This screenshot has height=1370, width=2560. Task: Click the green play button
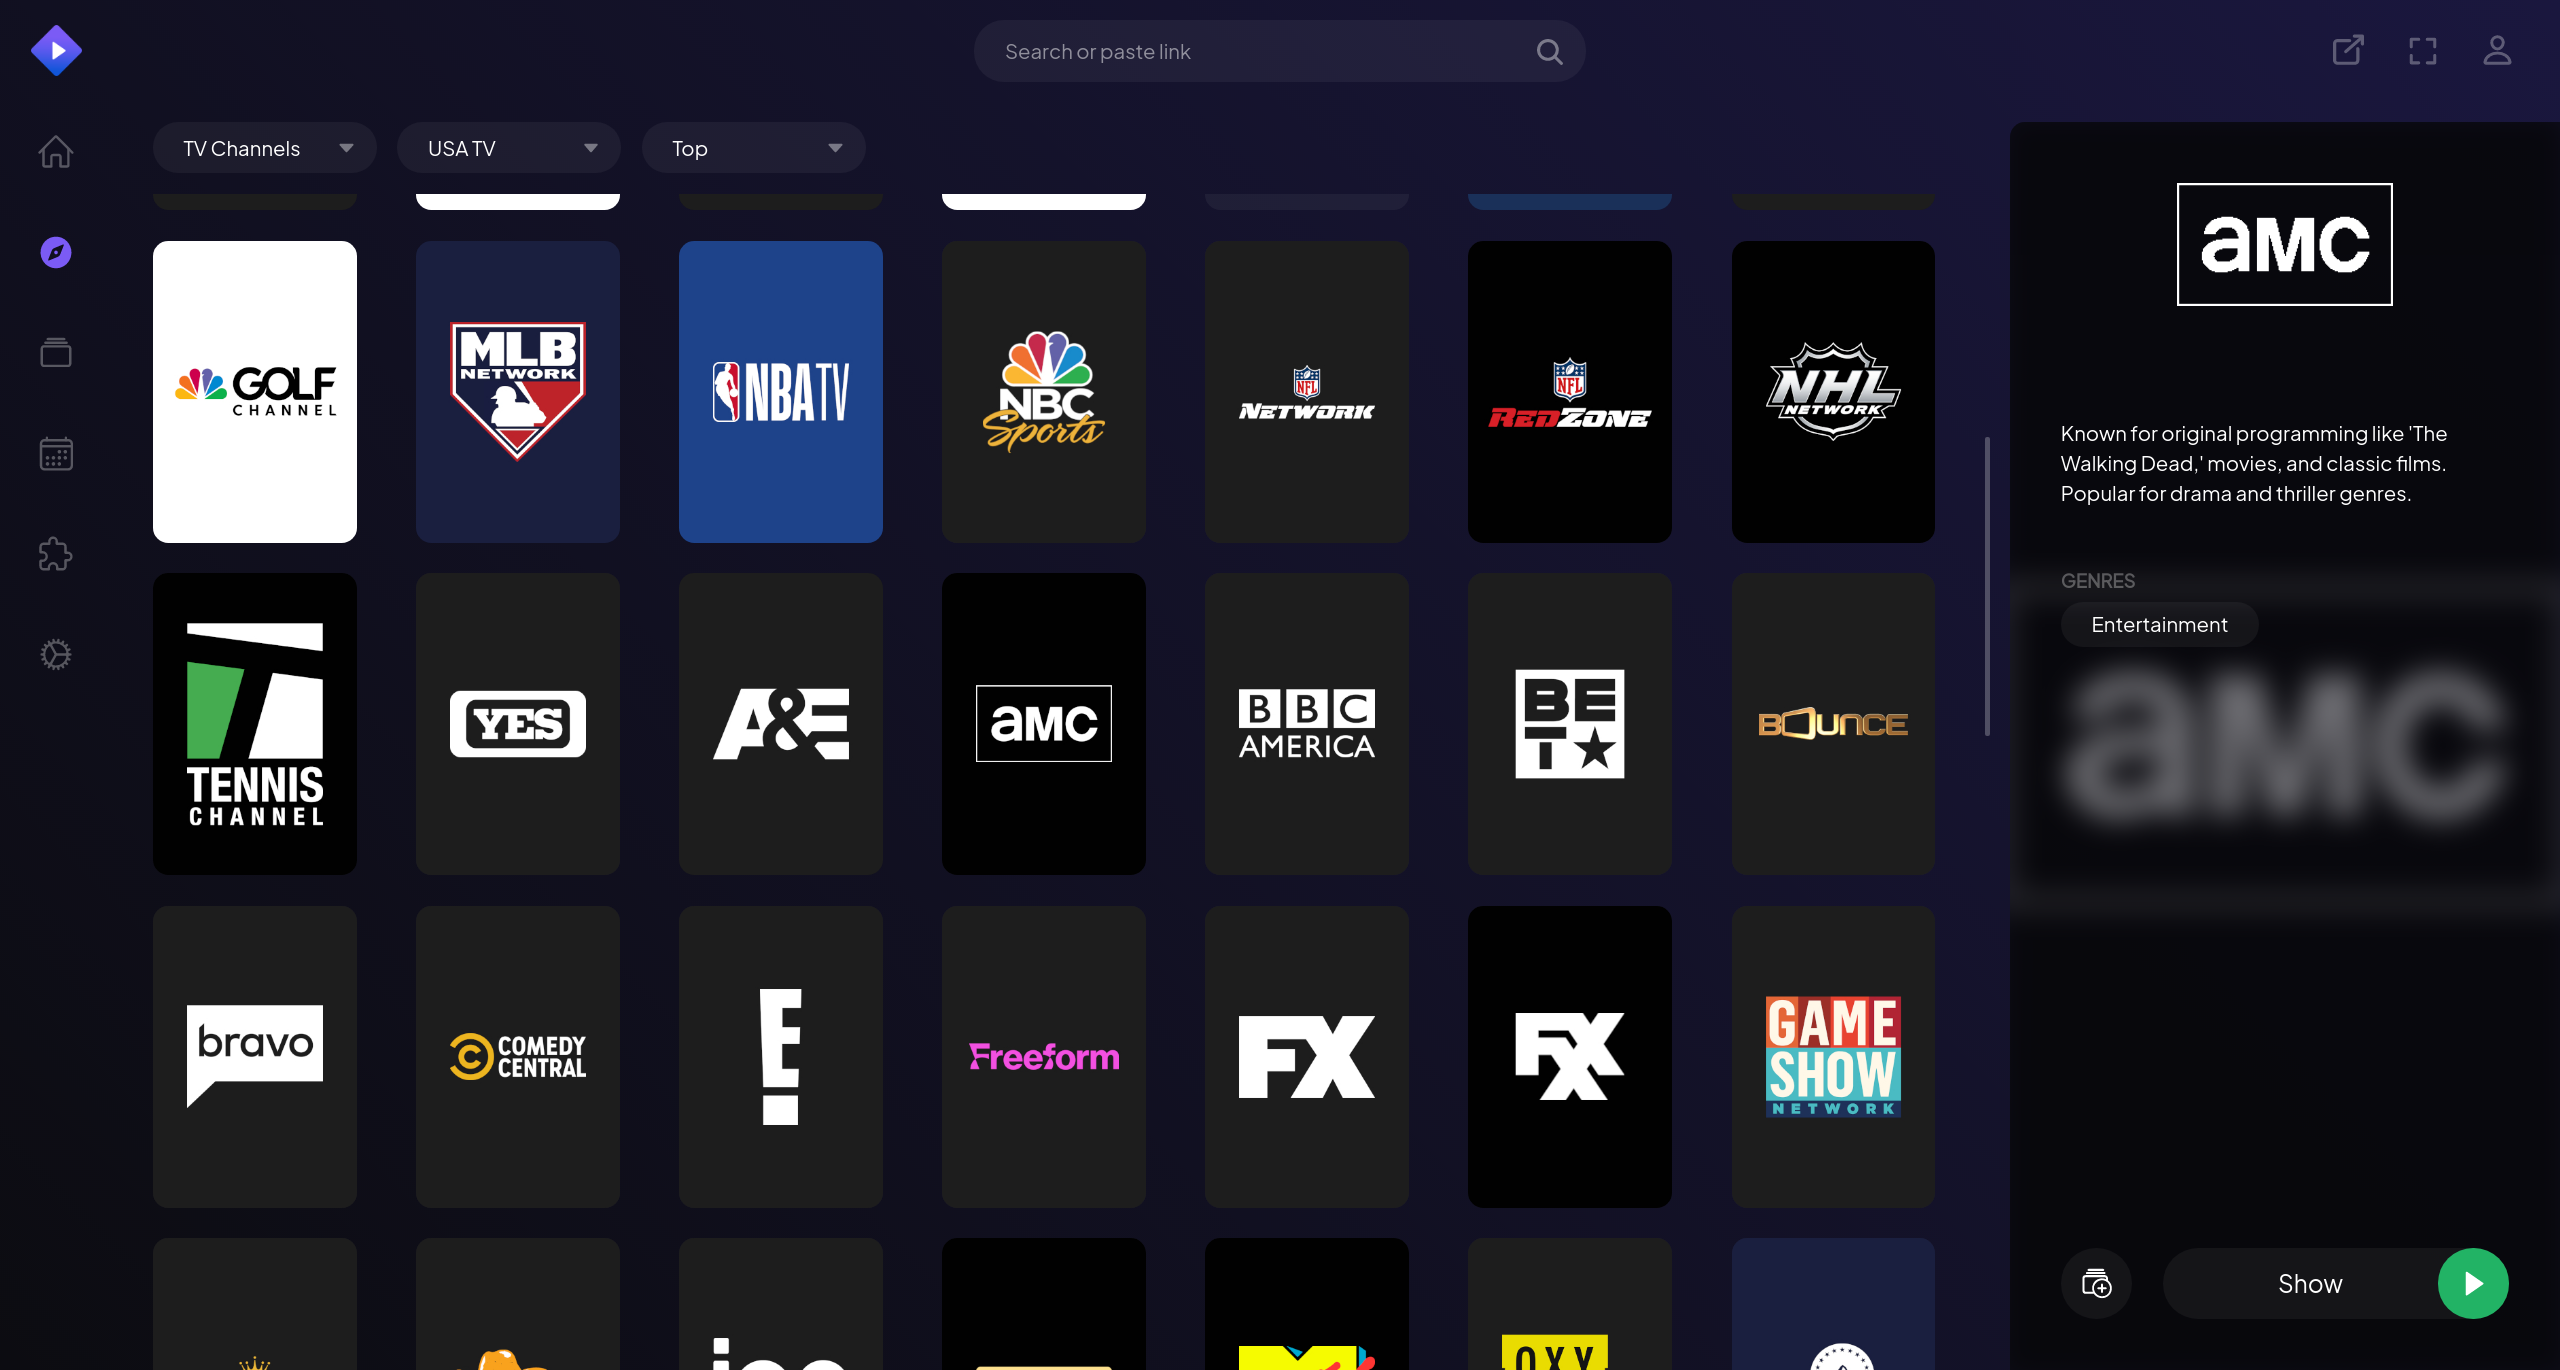coord(2472,1284)
